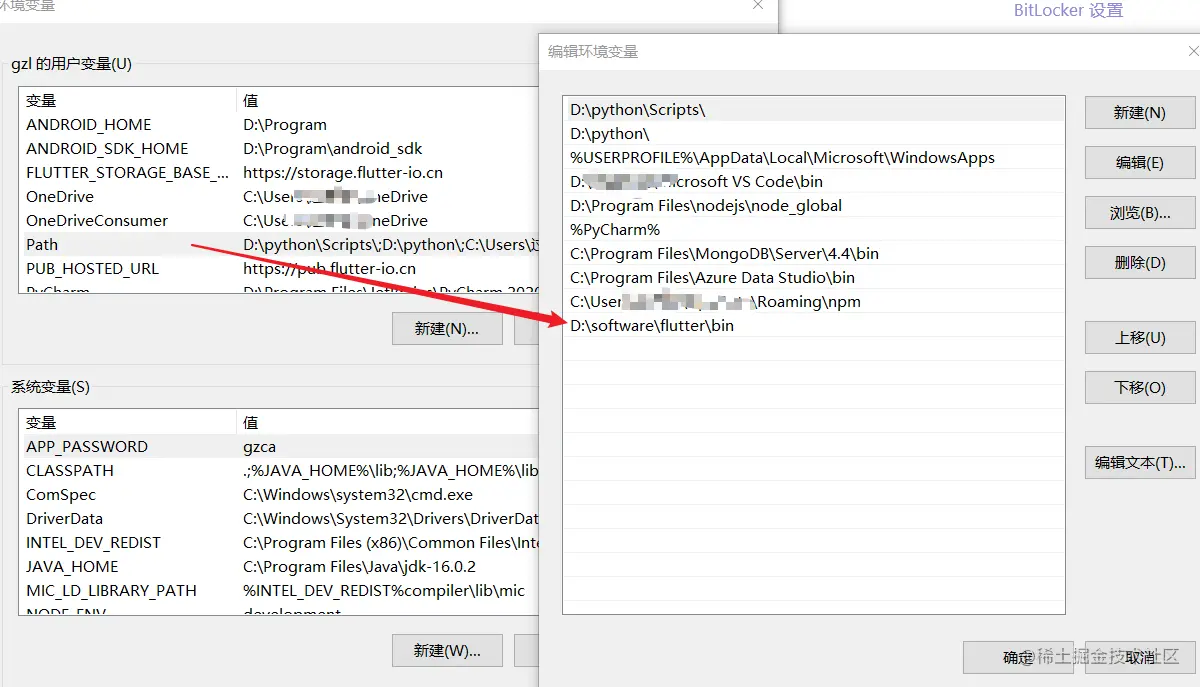Click the 删除(D) button
Viewport: 1200px width, 687px height.
point(1140,263)
